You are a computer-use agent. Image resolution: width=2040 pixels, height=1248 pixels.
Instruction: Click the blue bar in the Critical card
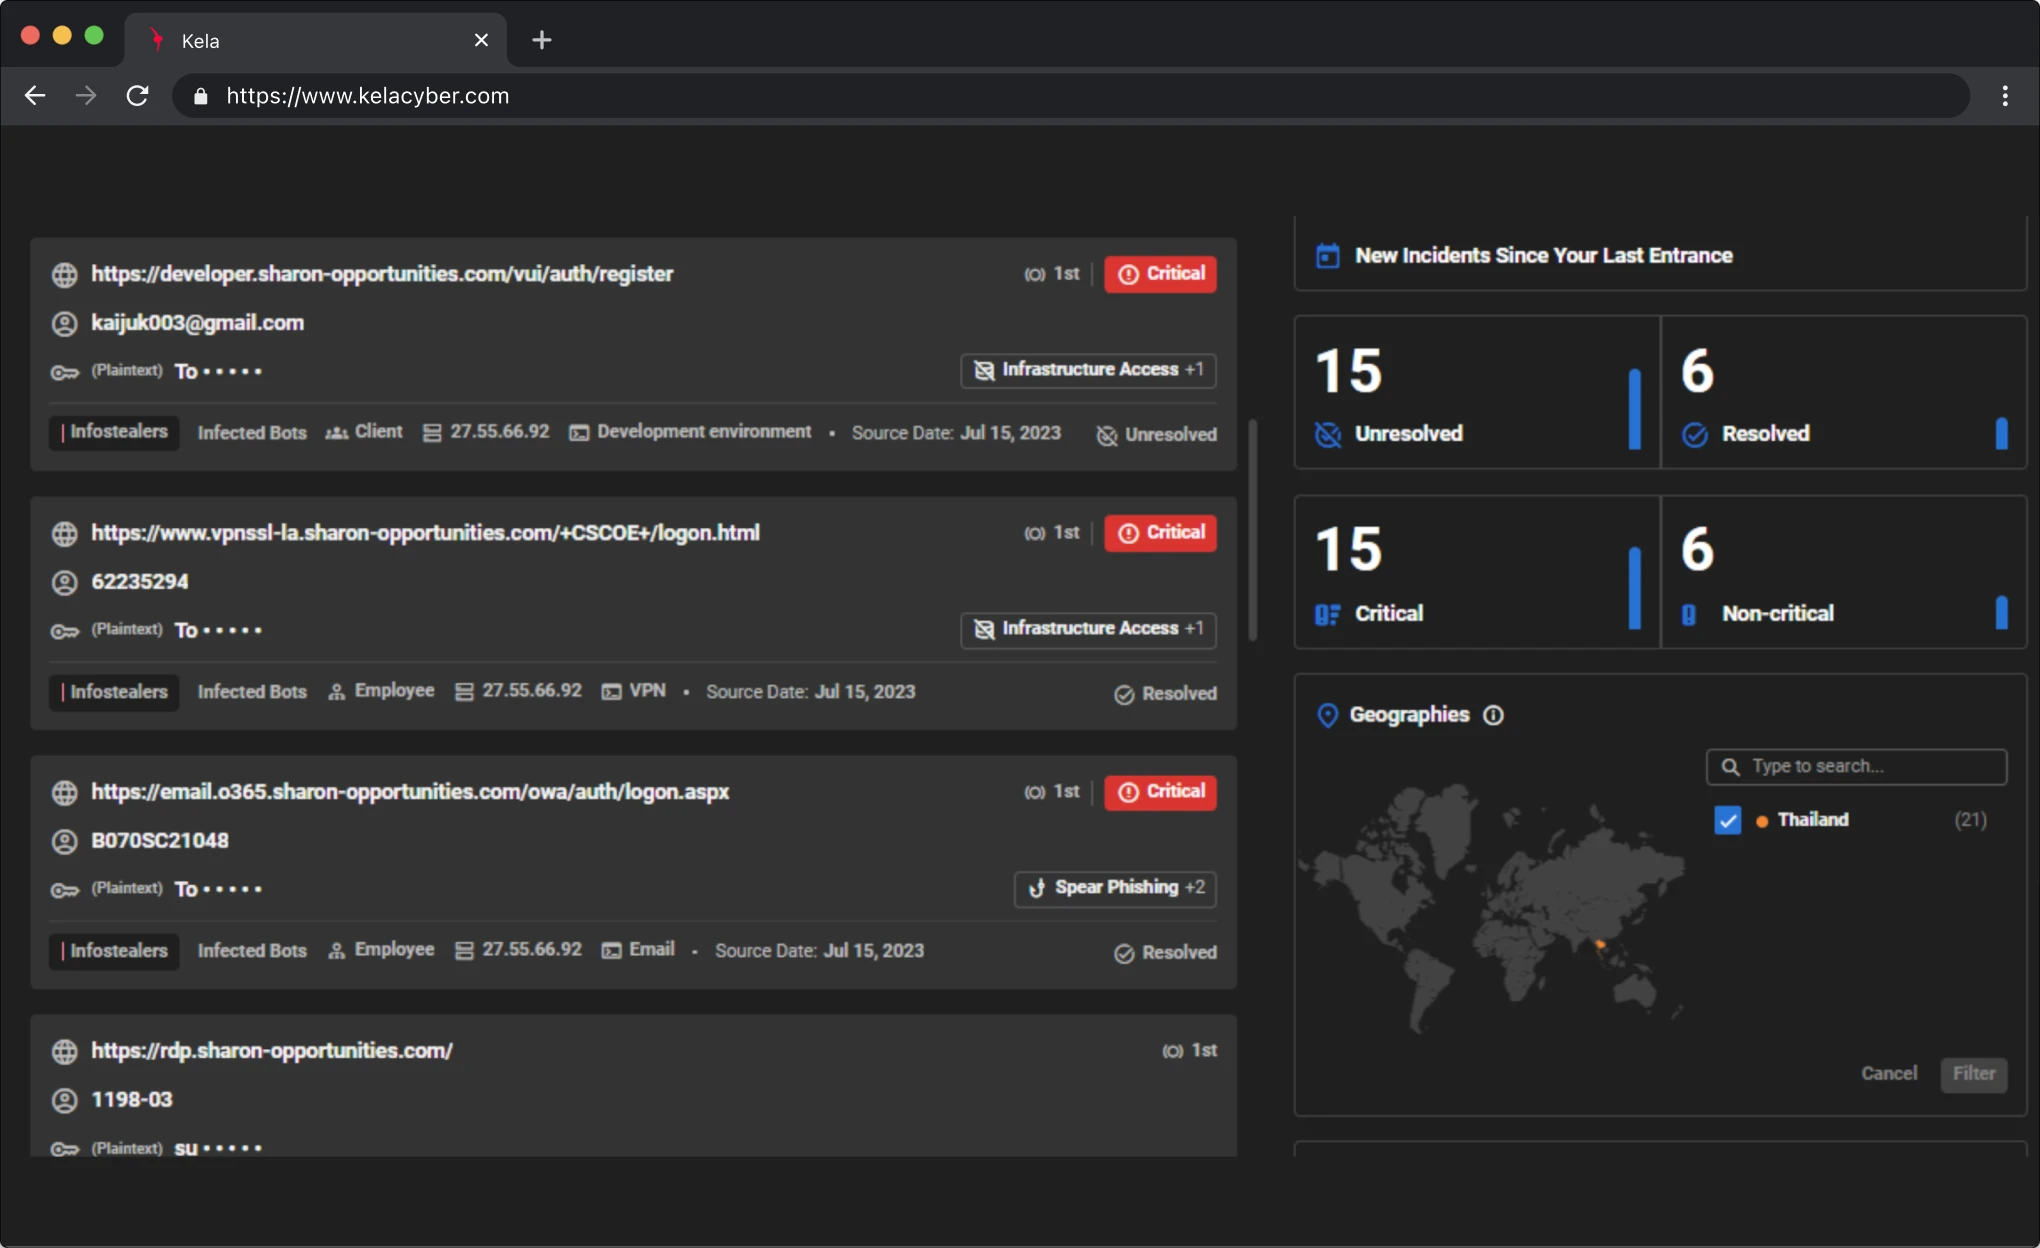pyautogui.click(x=1635, y=588)
